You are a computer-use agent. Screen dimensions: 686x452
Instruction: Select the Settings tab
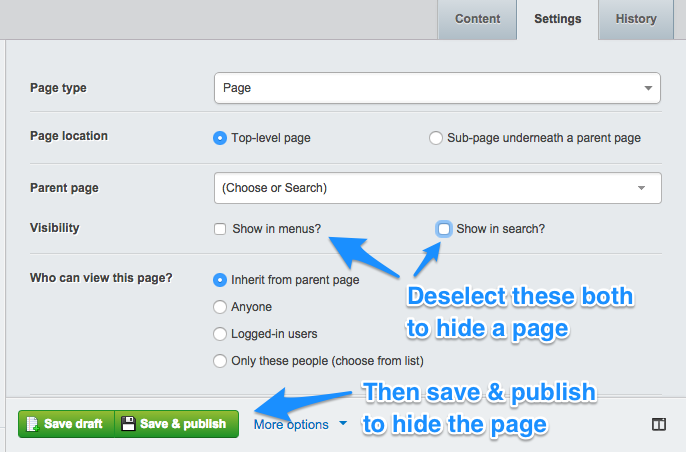(557, 19)
